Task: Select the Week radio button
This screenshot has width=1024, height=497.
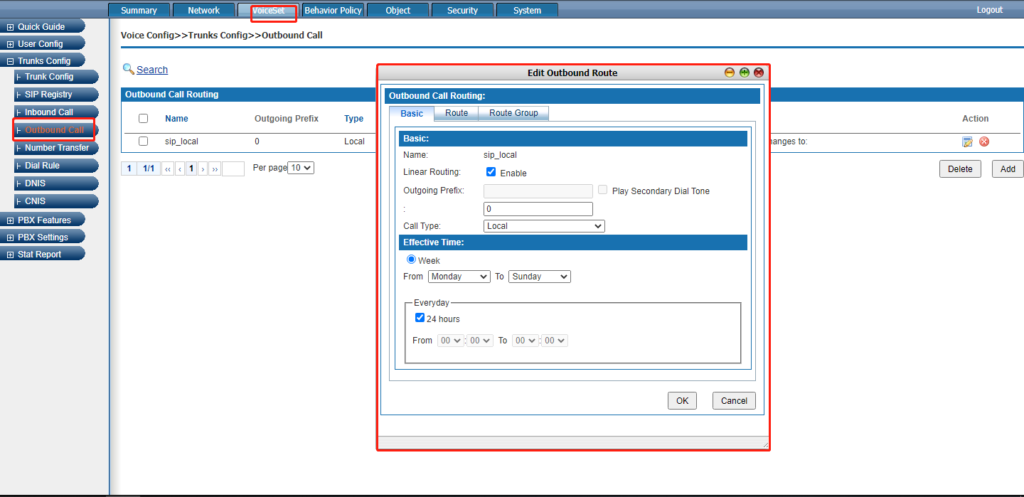Action: click(x=411, y=259)
